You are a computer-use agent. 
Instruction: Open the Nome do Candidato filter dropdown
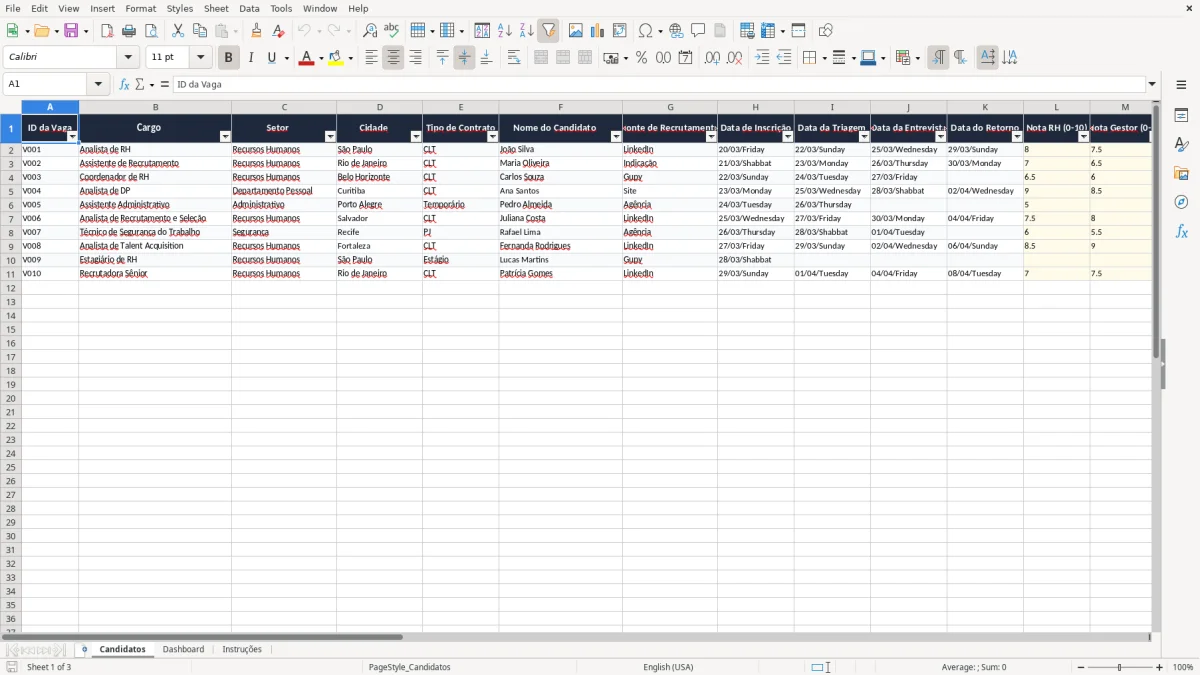tap(616, 137)
